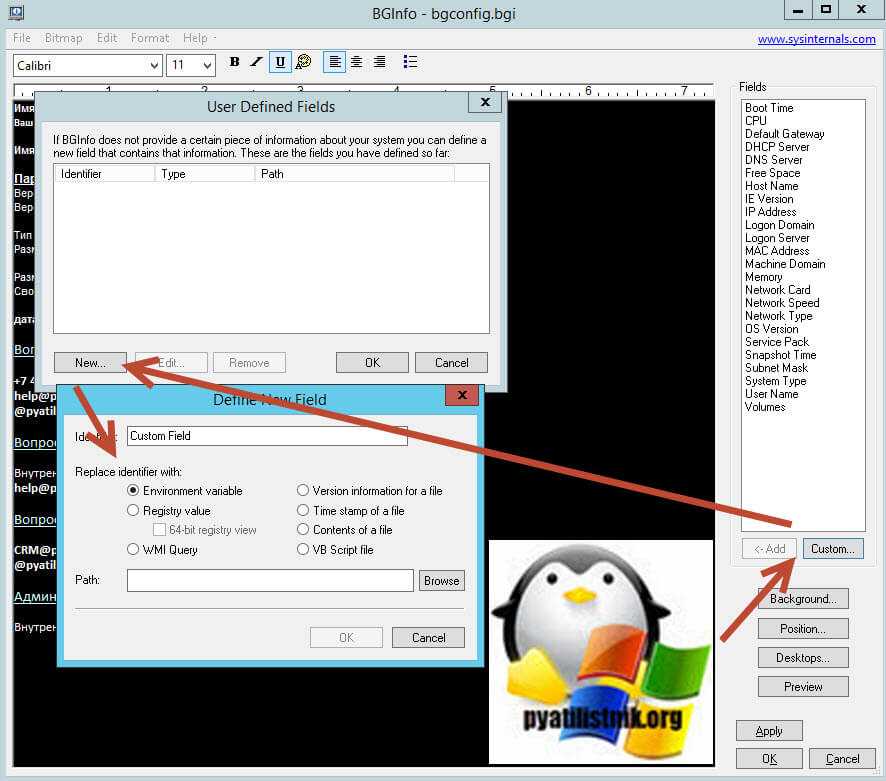Toggle underline text formatting
This screenshot has height=781, width=886.
280,62
